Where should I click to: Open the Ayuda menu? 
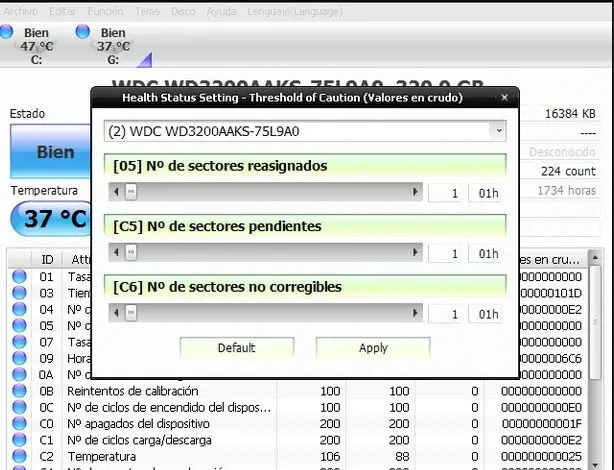[x=221, y=11]
